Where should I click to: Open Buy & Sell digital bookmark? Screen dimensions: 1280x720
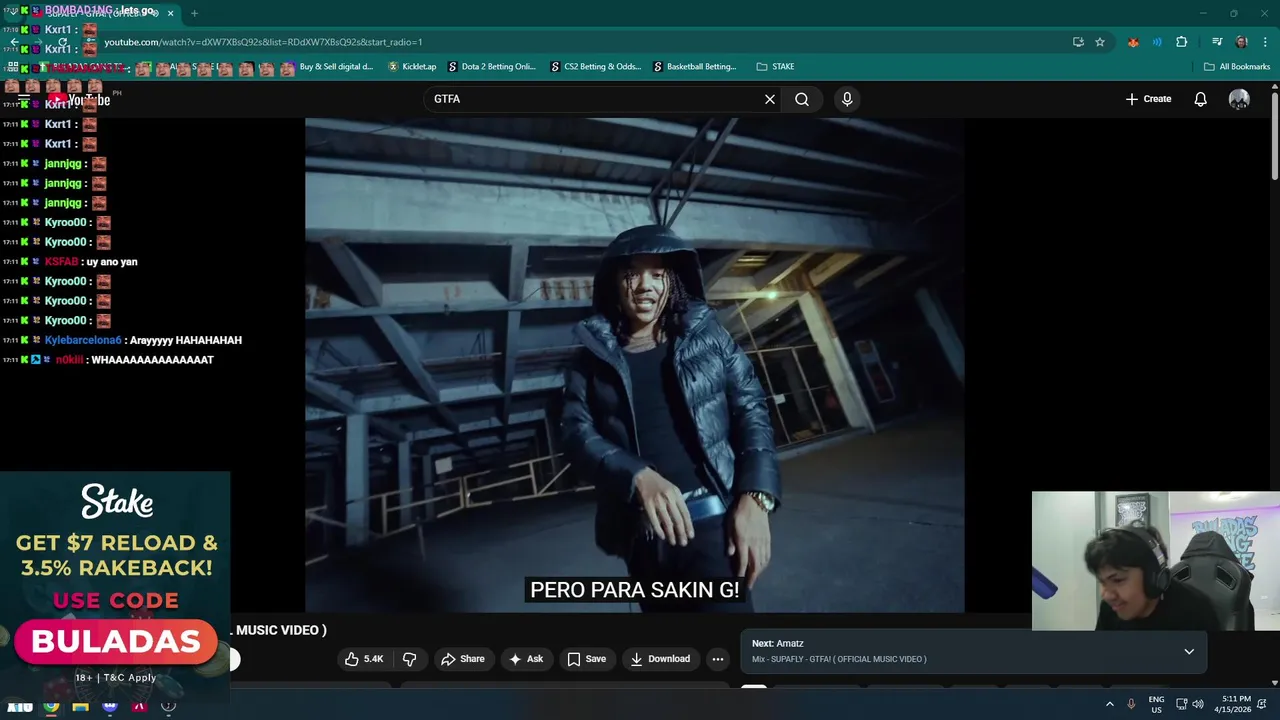[336, 67]
